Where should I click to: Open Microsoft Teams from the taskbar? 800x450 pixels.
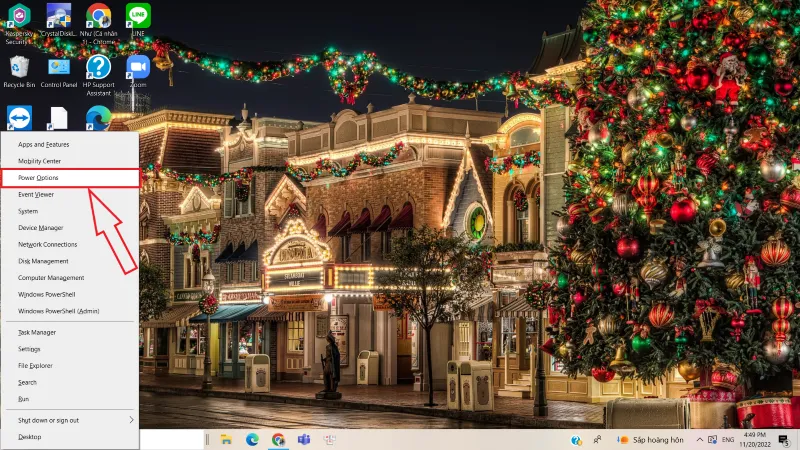[303, 439]
